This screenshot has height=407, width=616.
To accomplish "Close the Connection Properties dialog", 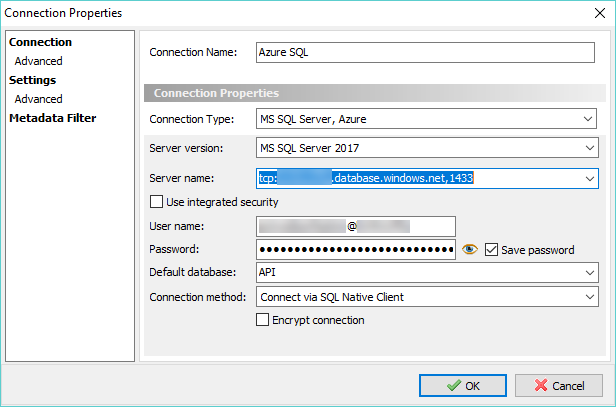I will tap(596, 13).
